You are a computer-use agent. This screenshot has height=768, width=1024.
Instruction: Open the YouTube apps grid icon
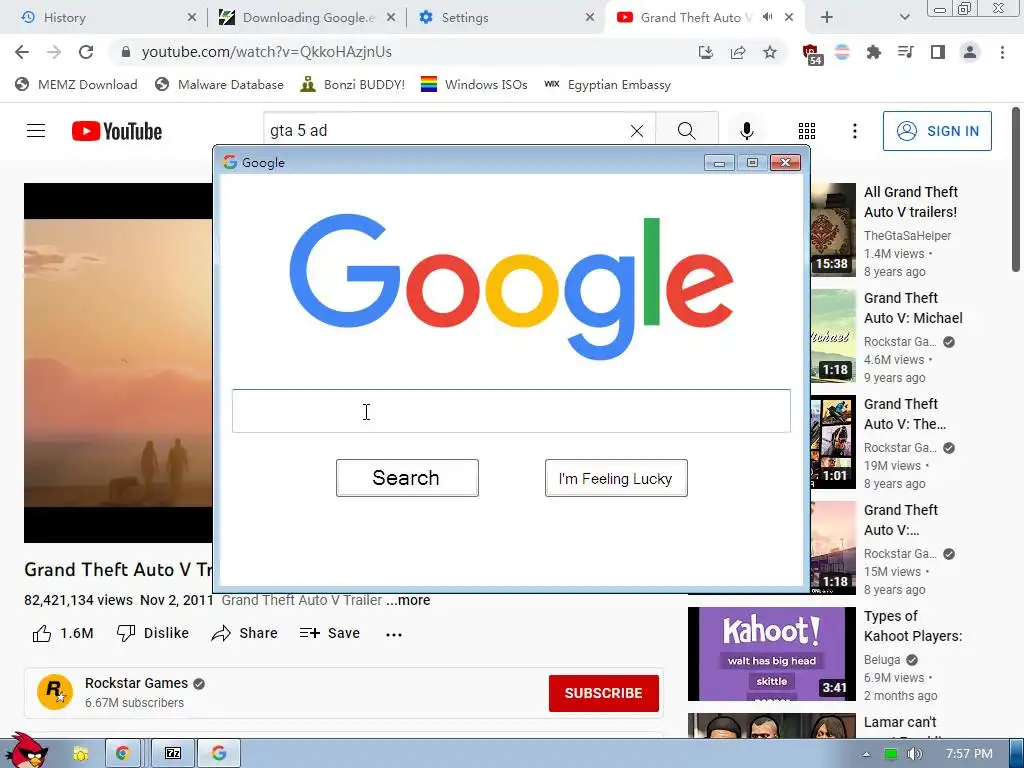point(807,131)
